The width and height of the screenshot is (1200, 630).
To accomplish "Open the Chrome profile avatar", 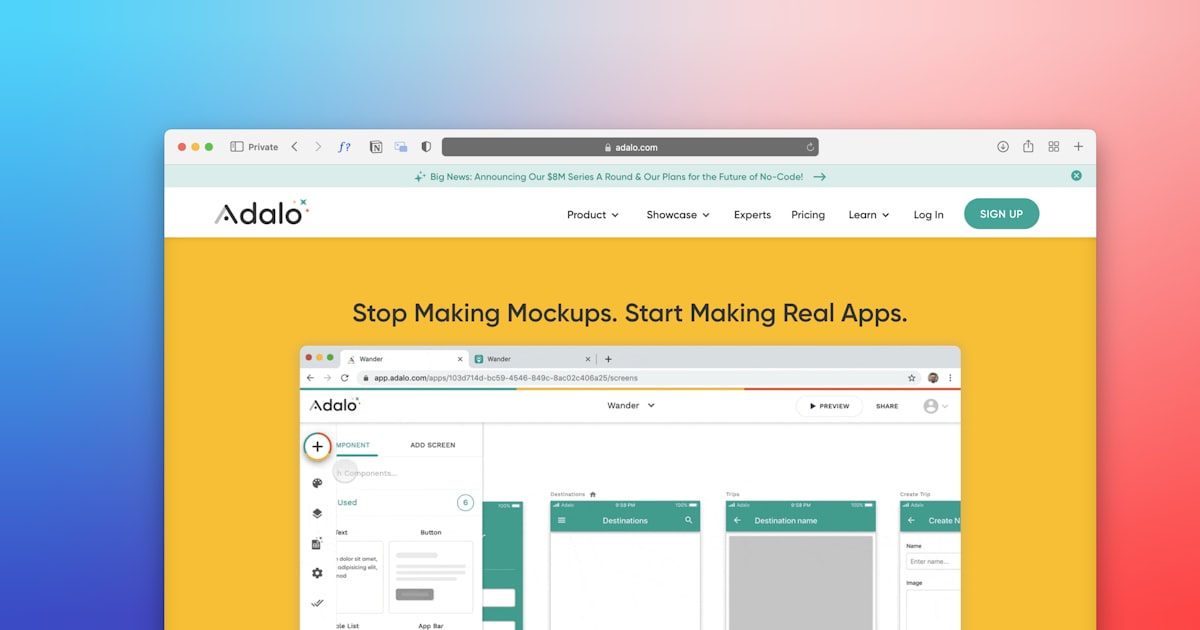I will [933, 378].
